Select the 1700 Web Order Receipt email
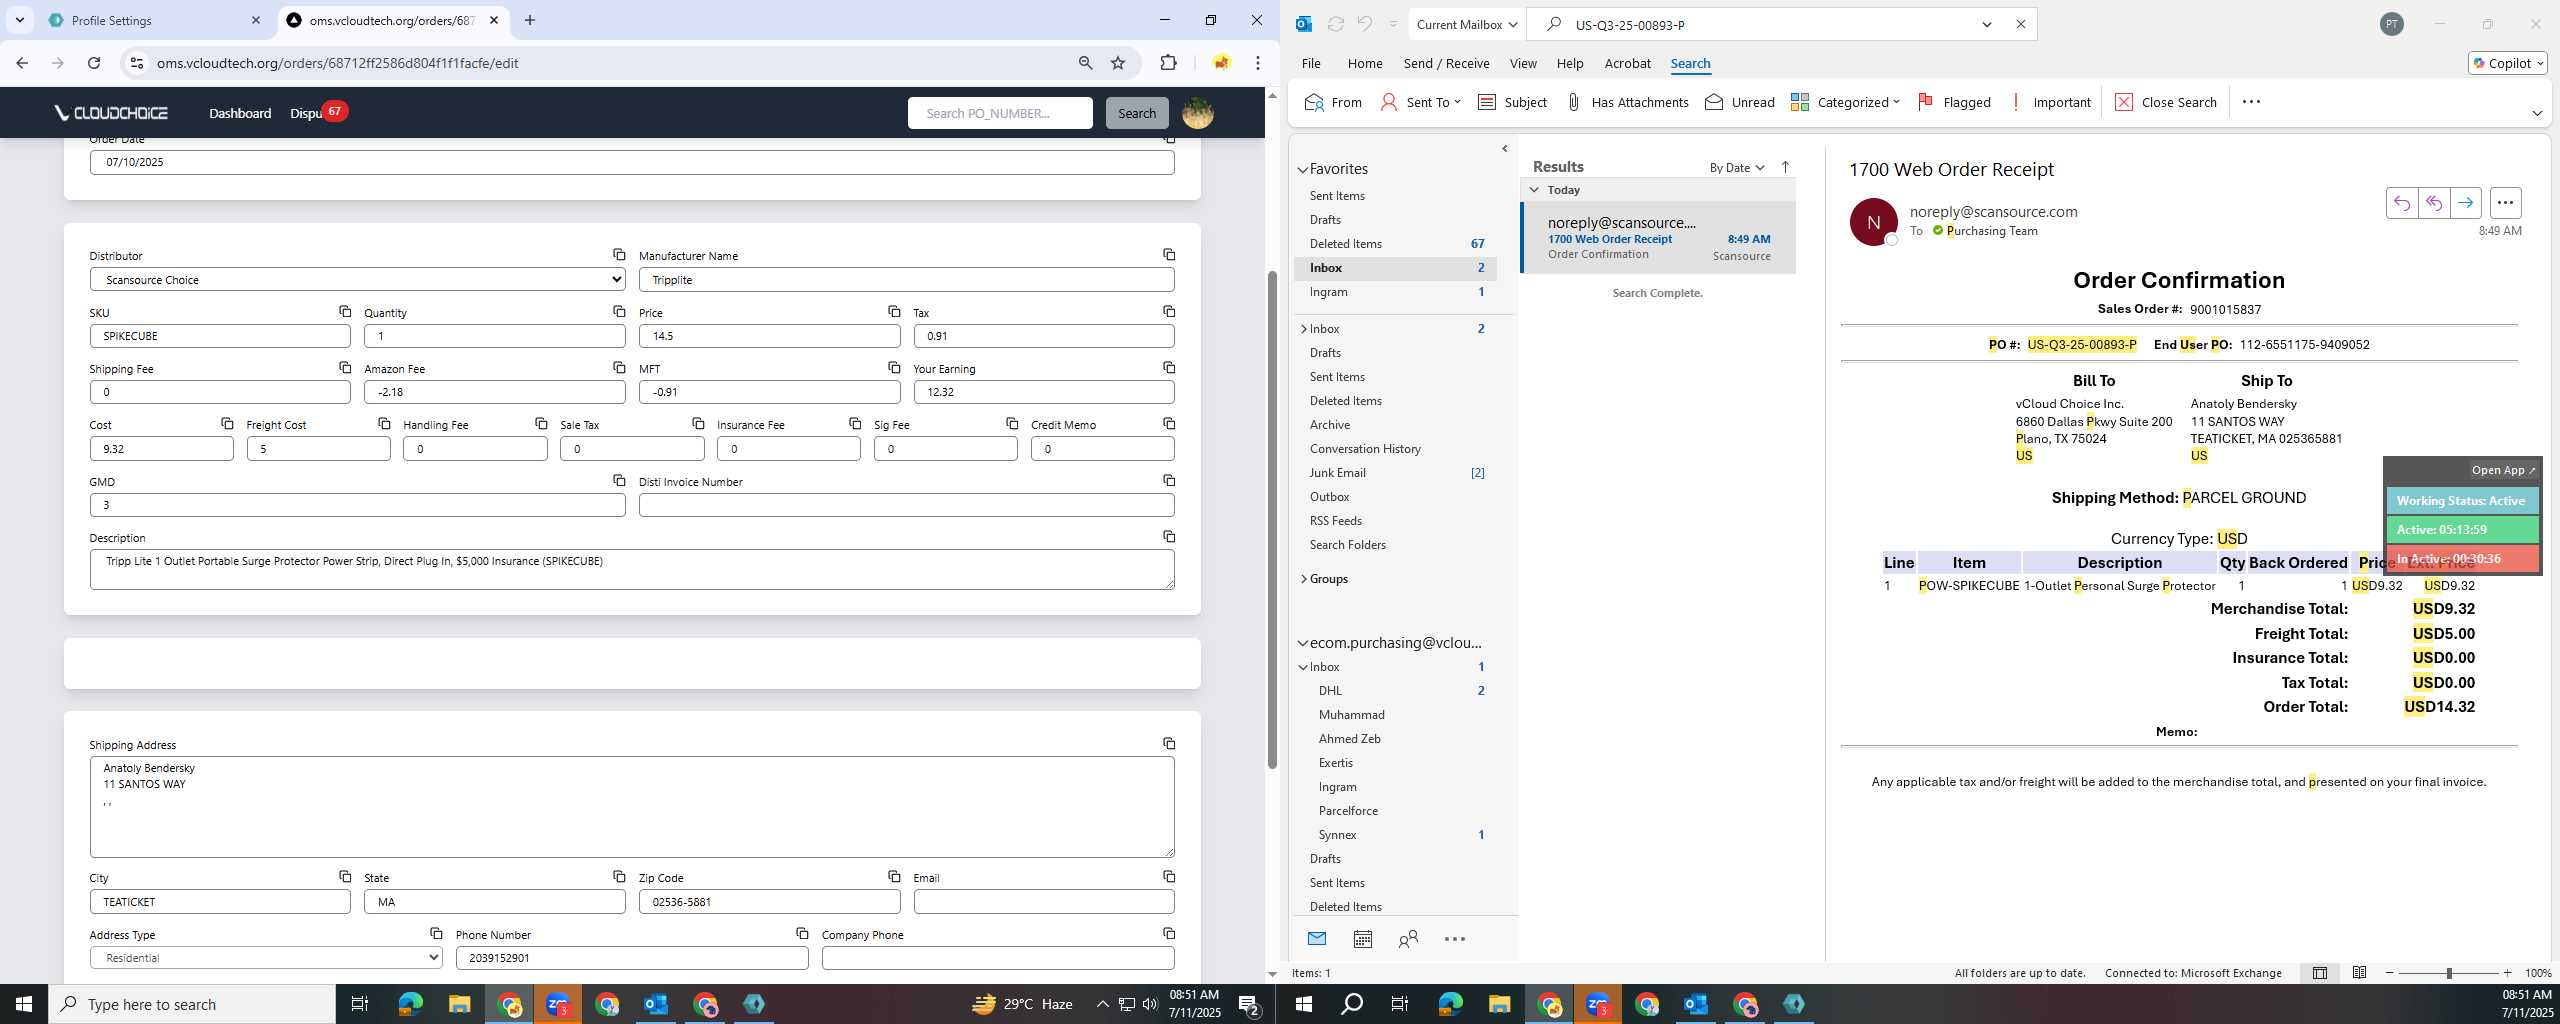 coord(1658,238)
